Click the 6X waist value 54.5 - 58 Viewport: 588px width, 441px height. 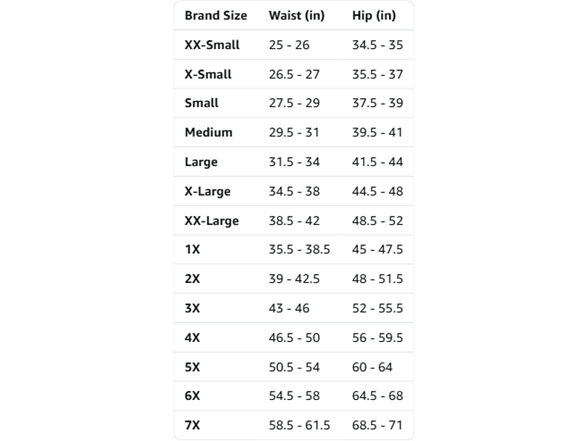coord(294,396)
